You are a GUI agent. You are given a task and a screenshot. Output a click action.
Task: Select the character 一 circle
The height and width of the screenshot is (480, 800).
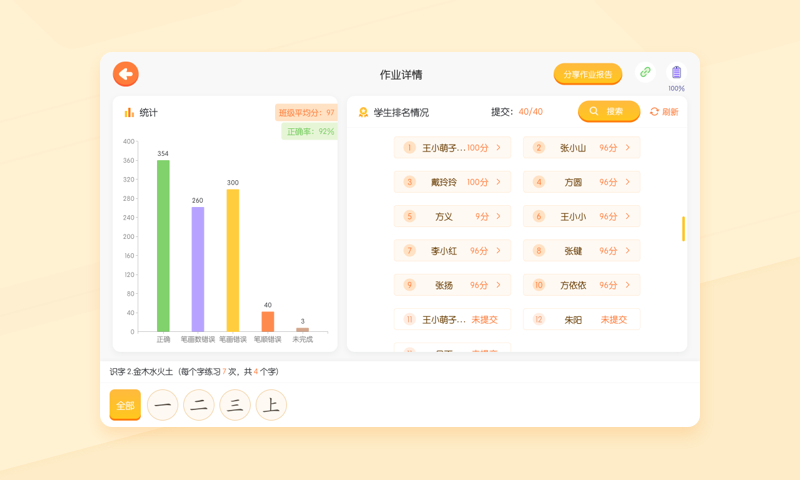pos(163,405)
